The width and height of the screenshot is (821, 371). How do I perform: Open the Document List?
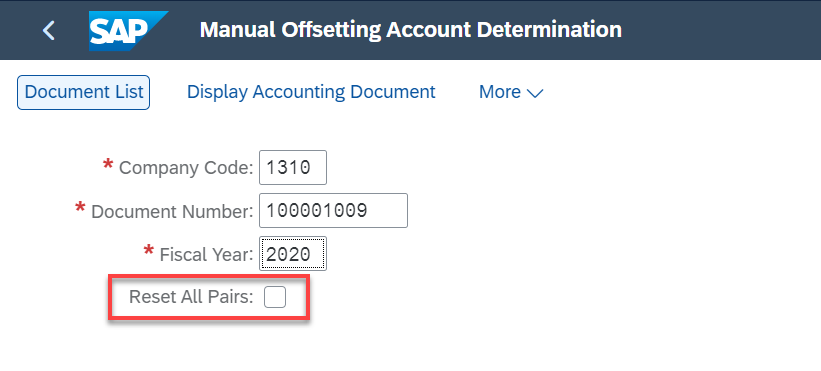(x=83, y=92)
